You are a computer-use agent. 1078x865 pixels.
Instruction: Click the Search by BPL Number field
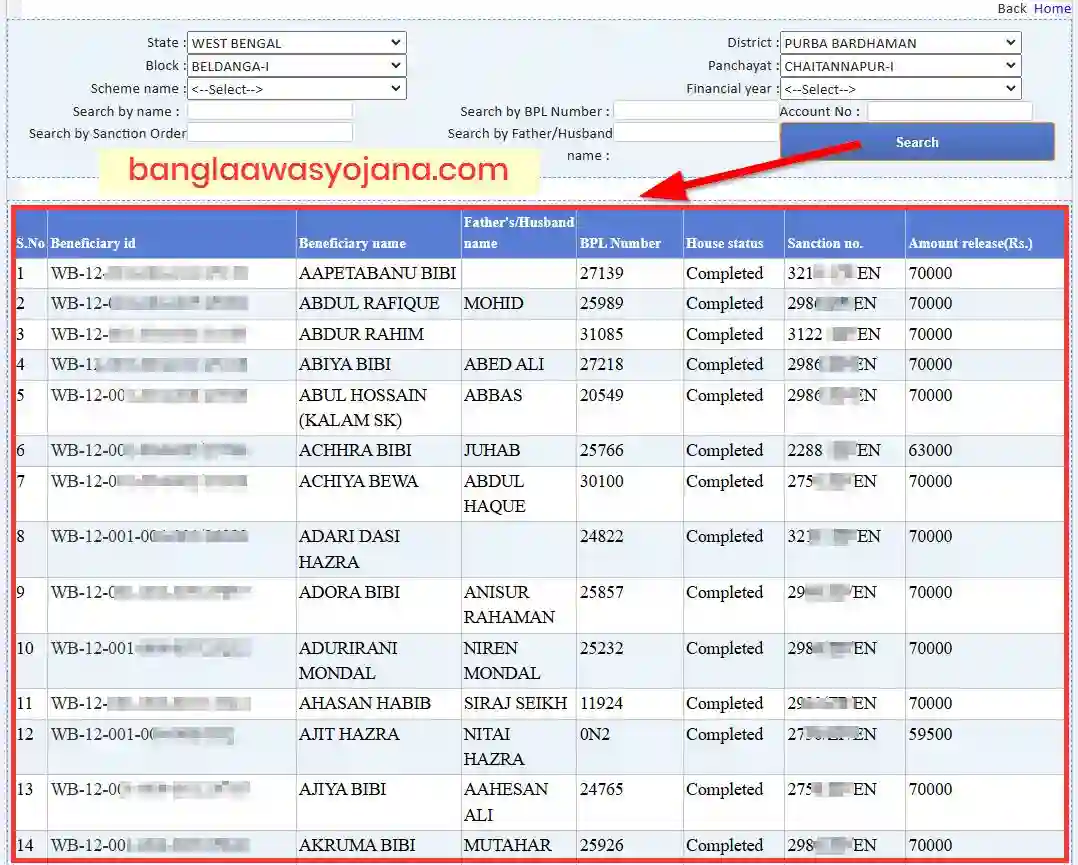coord(696,111)
